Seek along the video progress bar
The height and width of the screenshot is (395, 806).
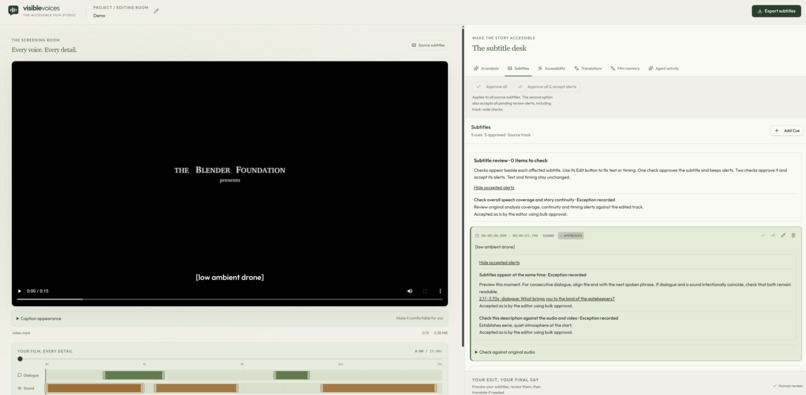[x=230, y=299]
